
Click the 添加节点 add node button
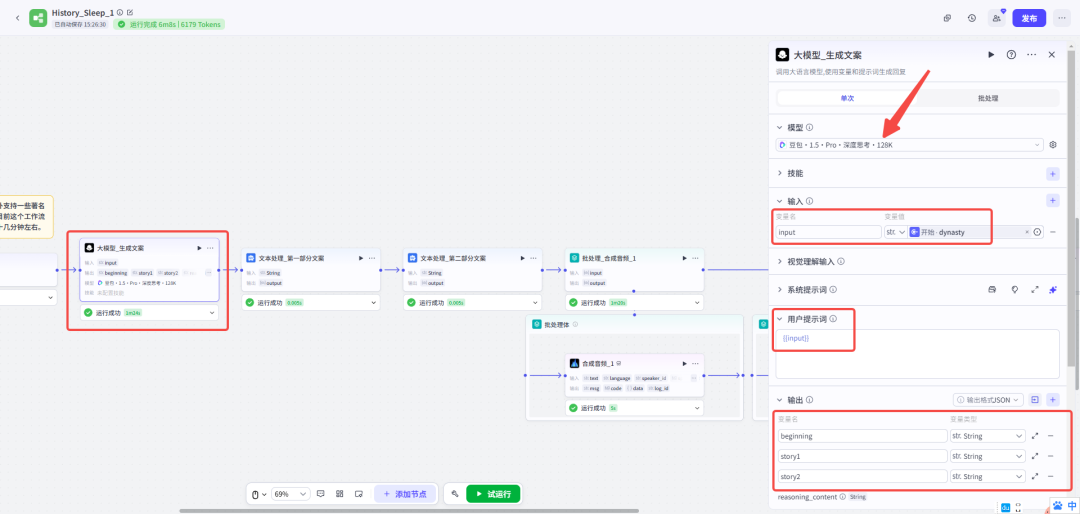(405, 494)
